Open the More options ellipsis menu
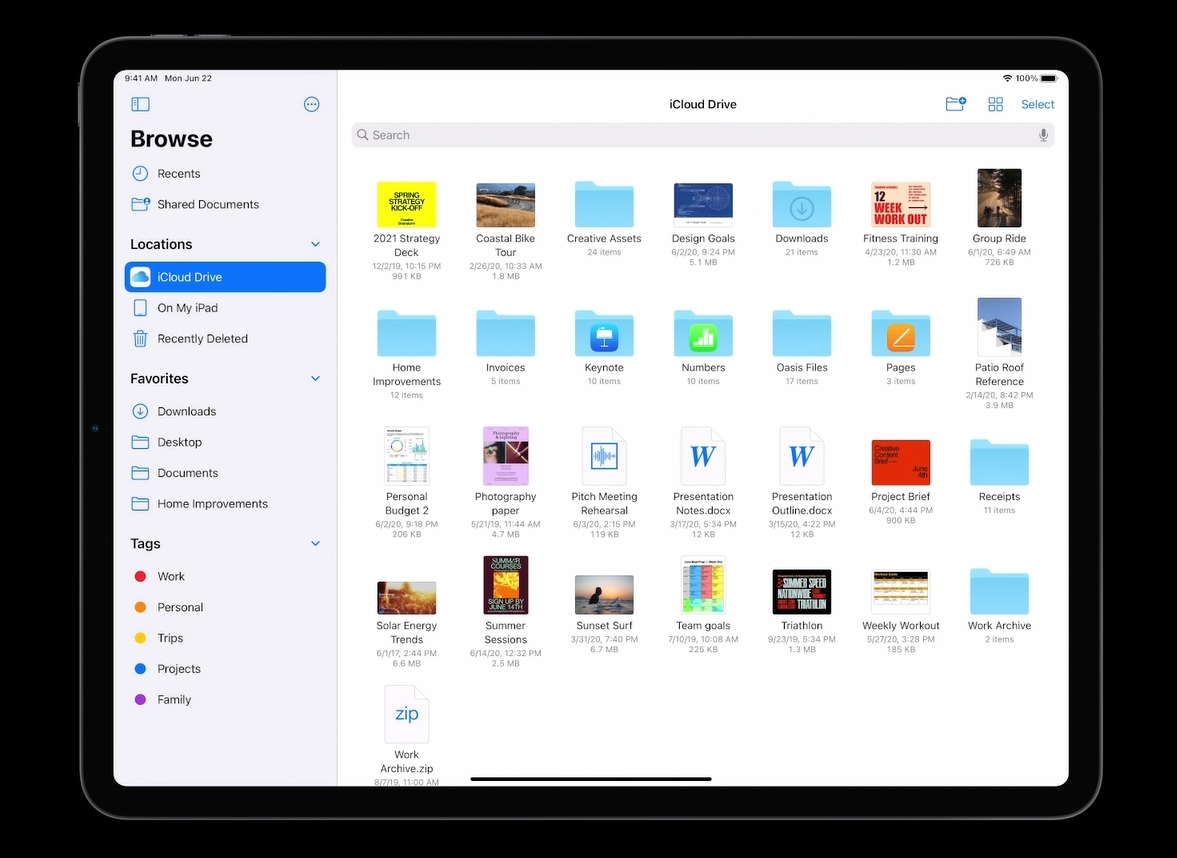The height and width of the screenshot is (858, 1177). click(312, 104)
